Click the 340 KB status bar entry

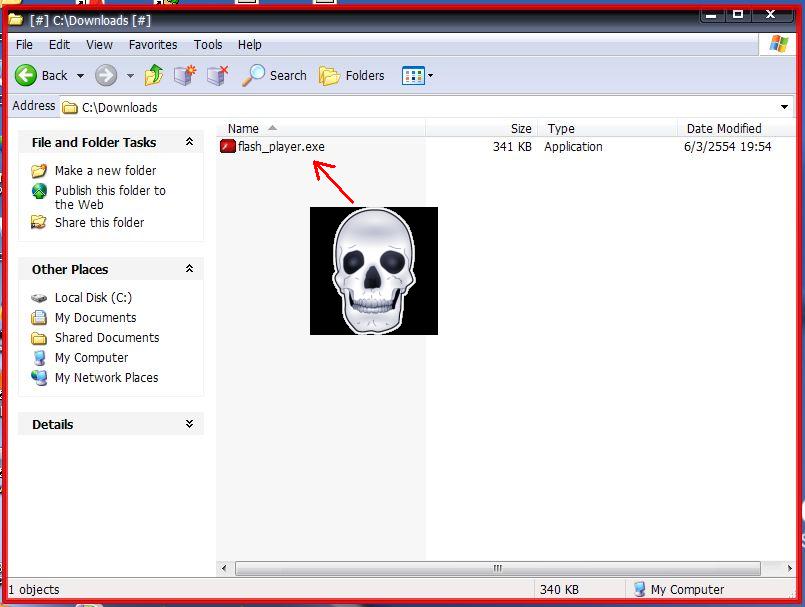pos(559,590)
